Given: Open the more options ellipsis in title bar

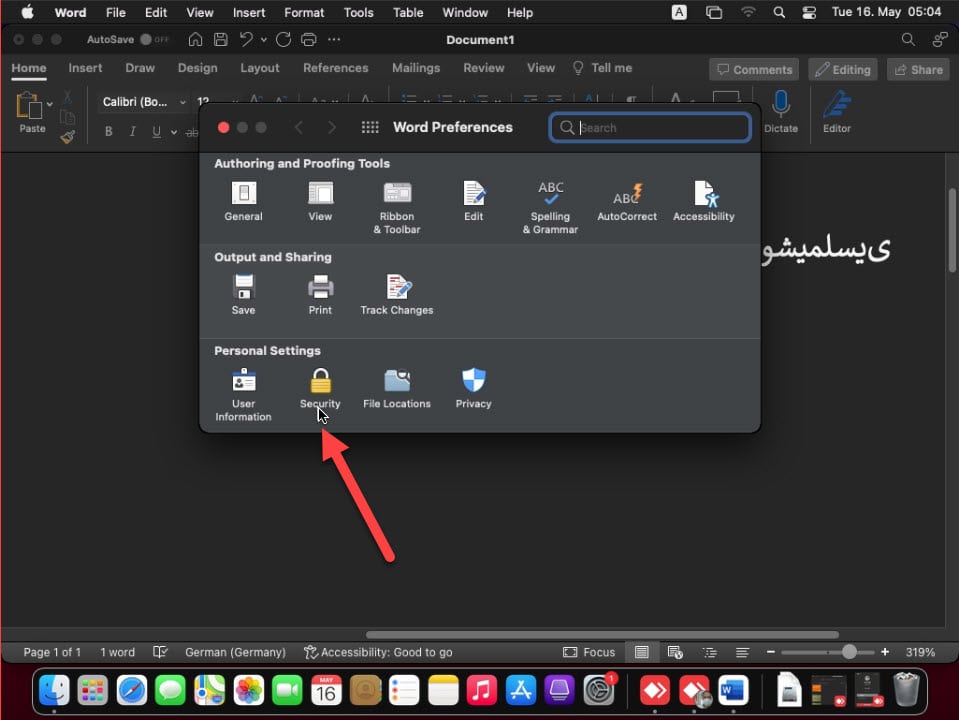Looking at the screenshot, I should 334,40.
